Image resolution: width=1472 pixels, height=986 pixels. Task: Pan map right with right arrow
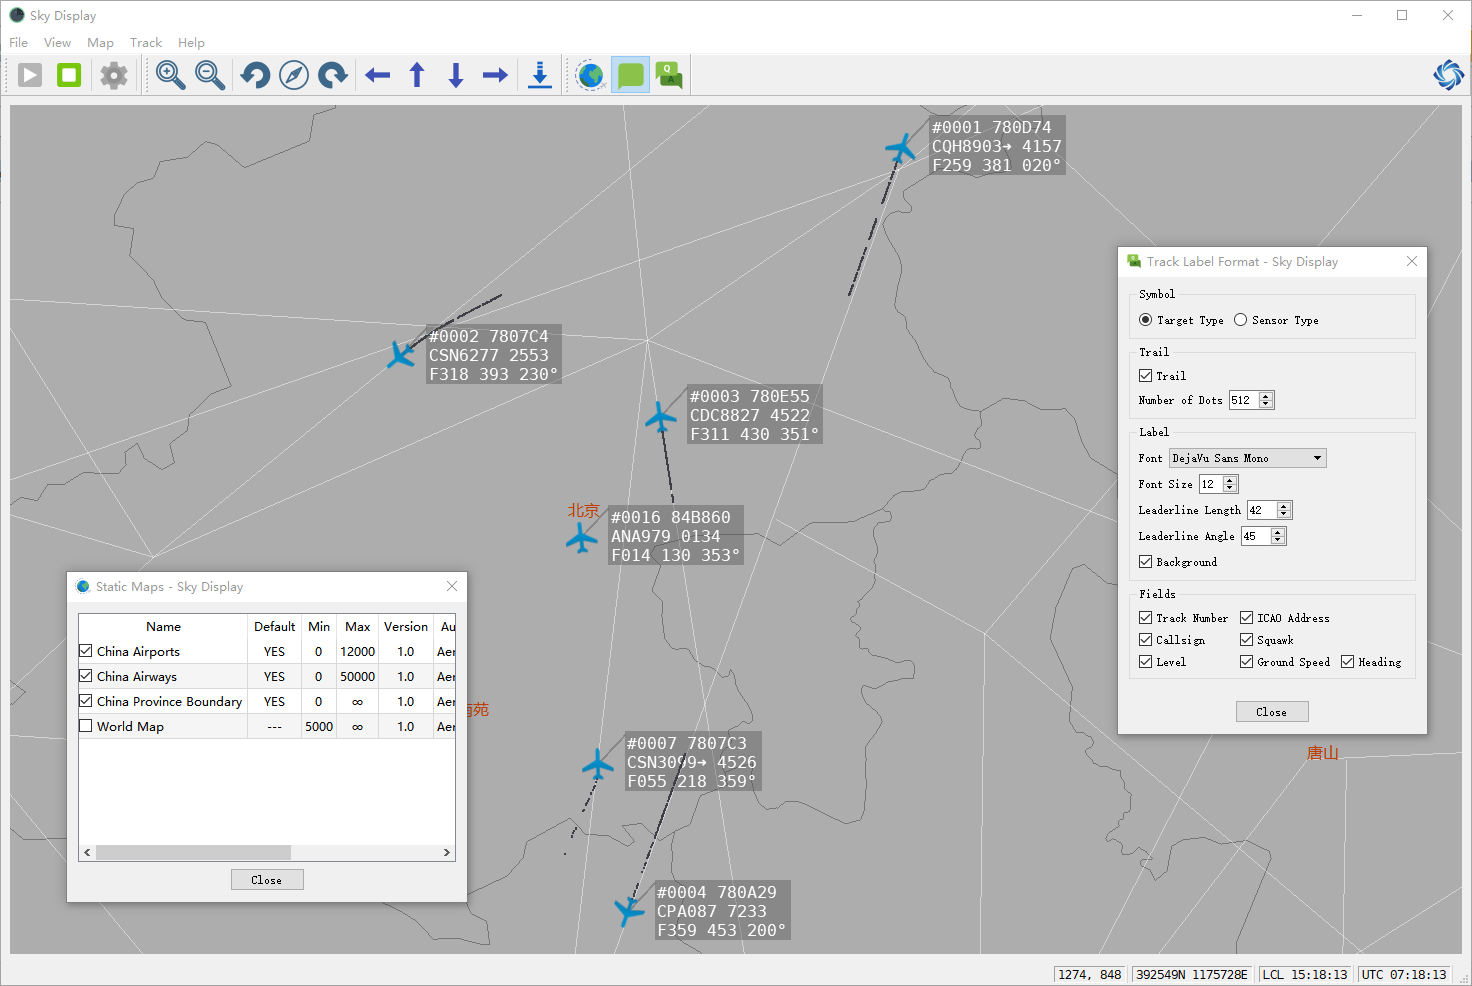coord(495,75)
